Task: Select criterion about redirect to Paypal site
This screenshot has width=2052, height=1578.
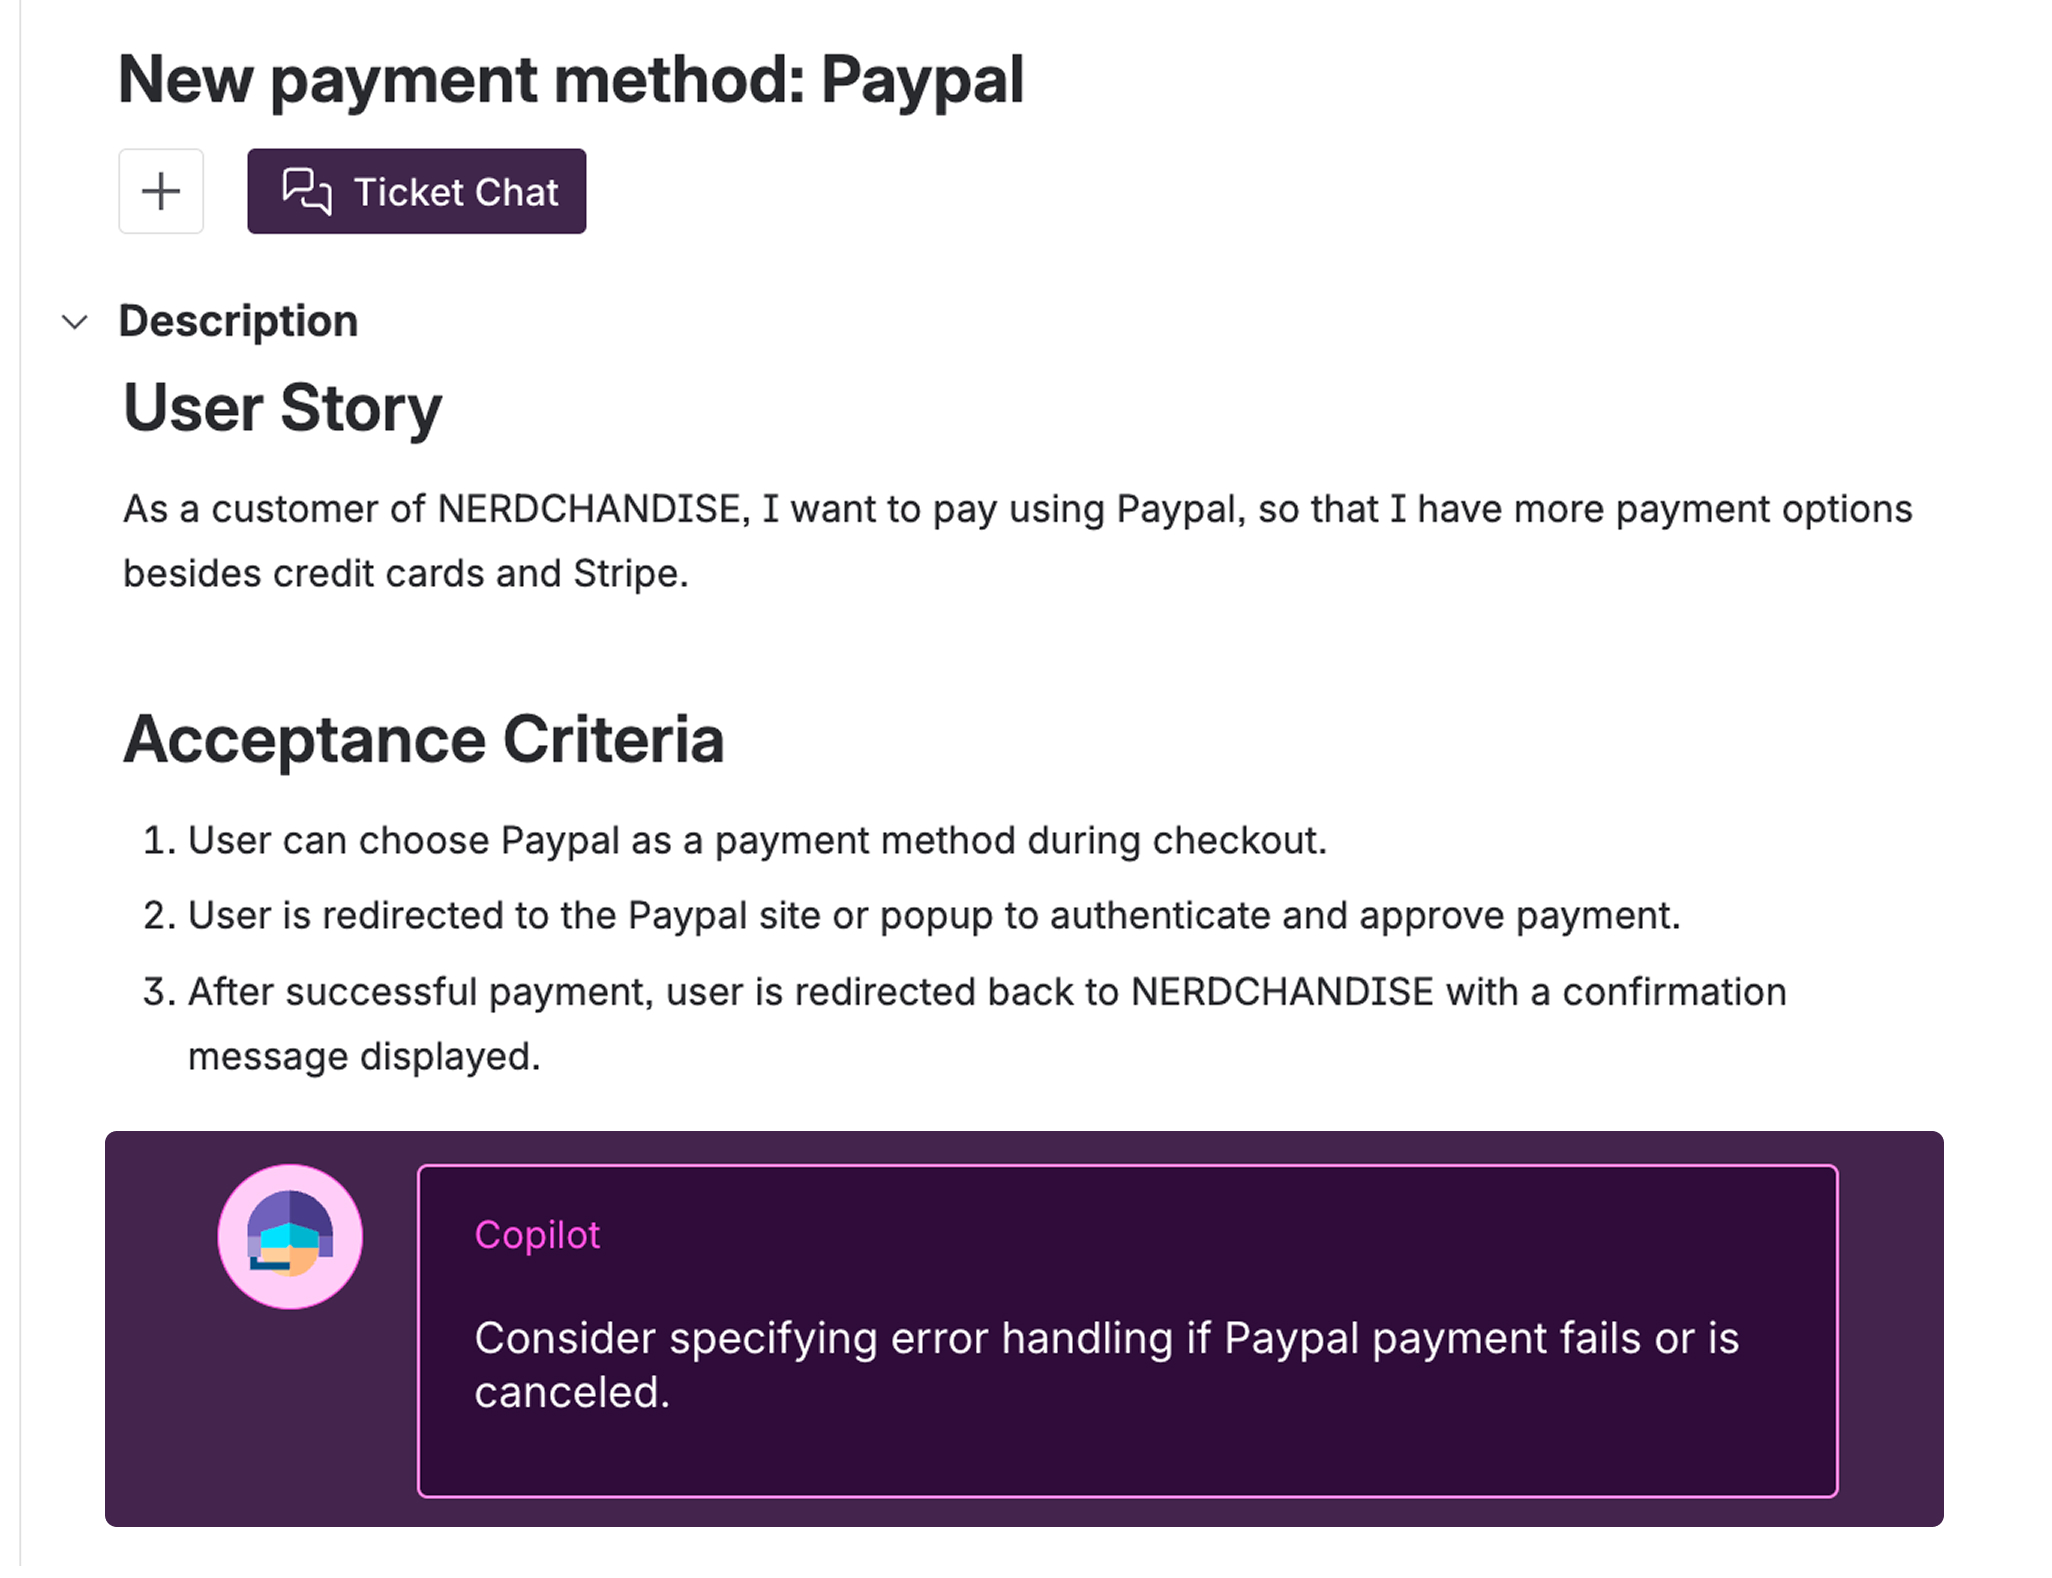Action: click(934, 916)
